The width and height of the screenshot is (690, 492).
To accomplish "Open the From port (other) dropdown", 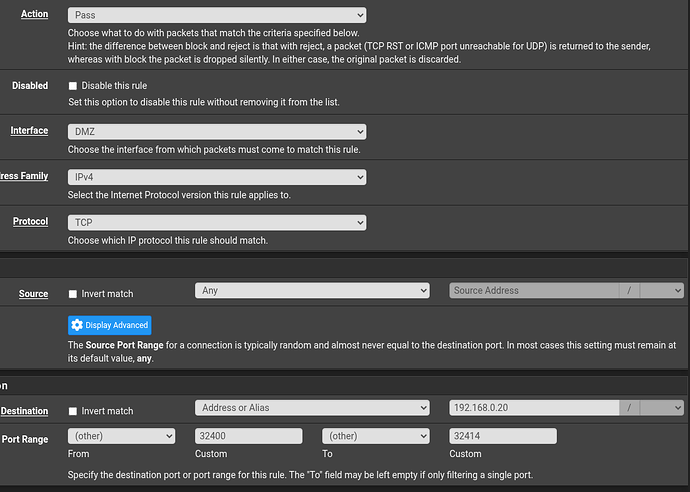I will pos(121,436).
